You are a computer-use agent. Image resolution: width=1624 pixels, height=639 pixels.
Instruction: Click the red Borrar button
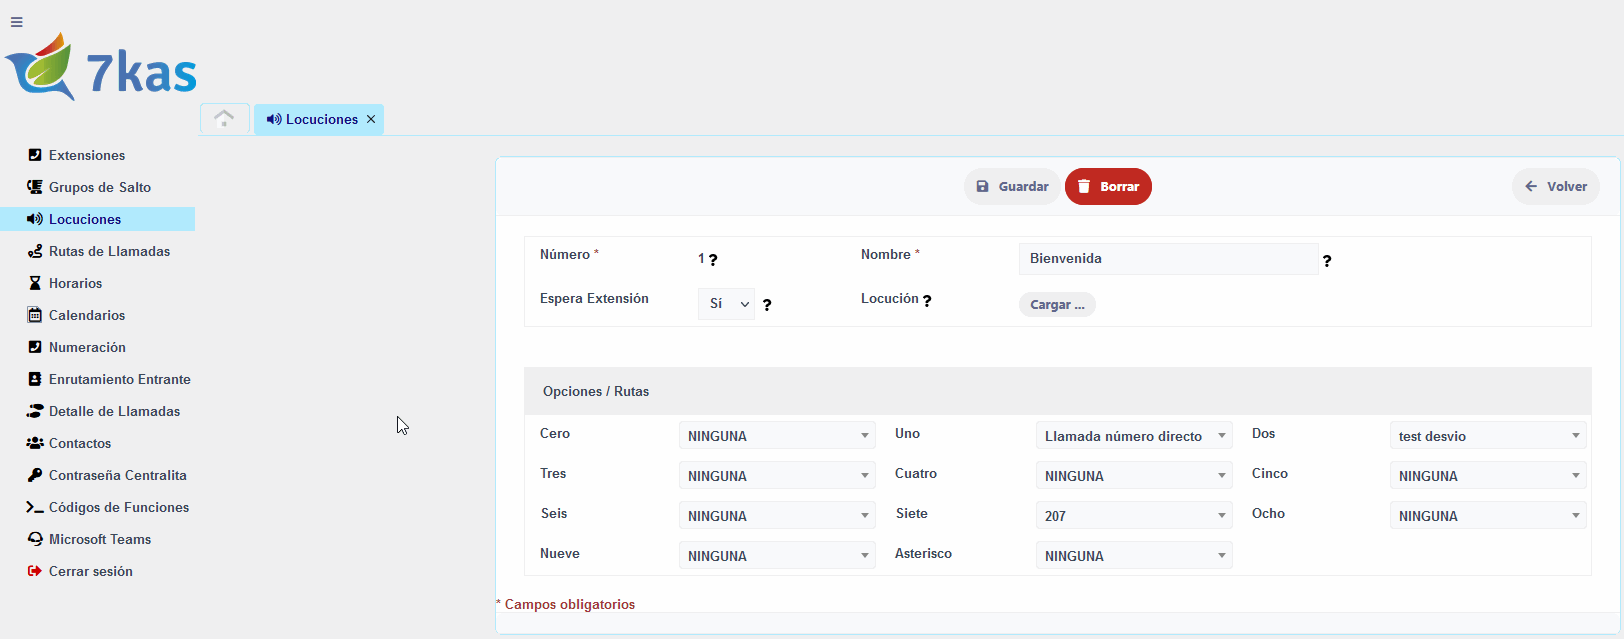pos(1108,187)
